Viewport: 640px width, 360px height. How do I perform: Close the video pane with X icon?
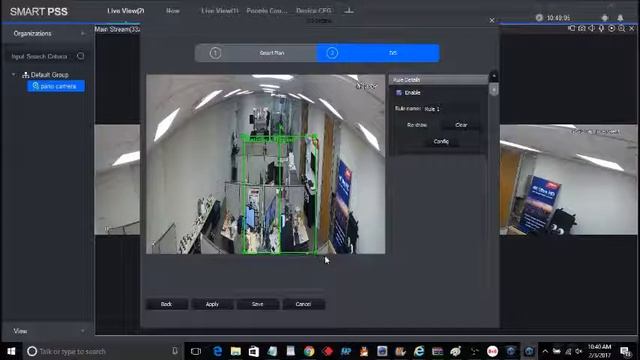pyautogui.click(x=631, y=28)
